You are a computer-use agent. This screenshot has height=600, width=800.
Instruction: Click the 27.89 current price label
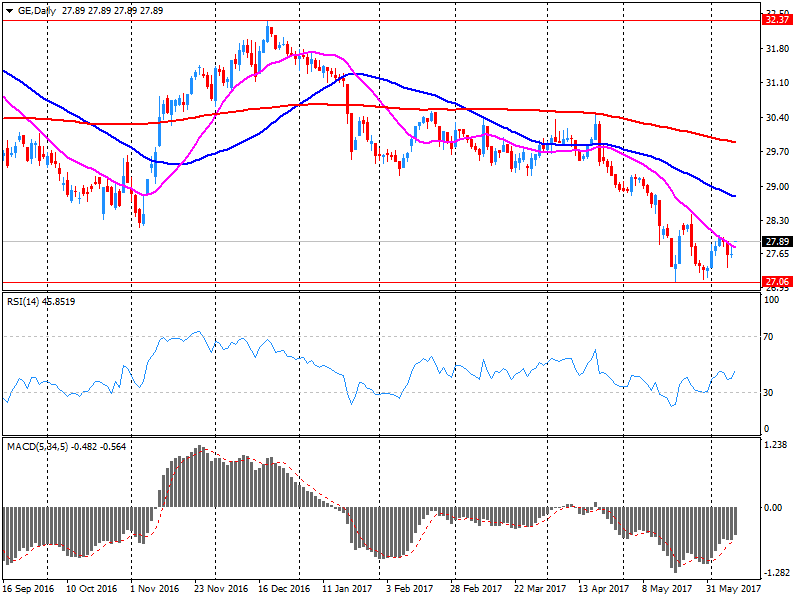pos(778,241)
